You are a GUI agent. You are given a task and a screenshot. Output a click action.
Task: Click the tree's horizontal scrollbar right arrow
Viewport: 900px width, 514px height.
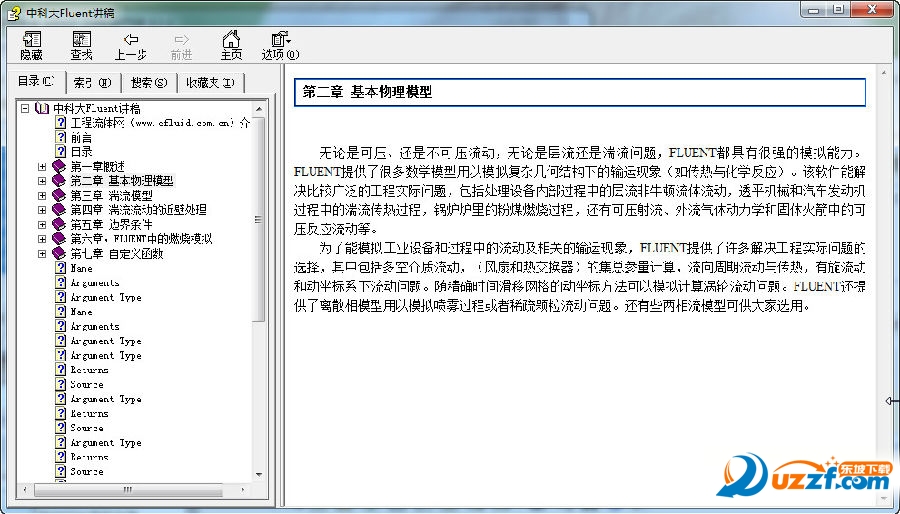[x=243, y=489]
